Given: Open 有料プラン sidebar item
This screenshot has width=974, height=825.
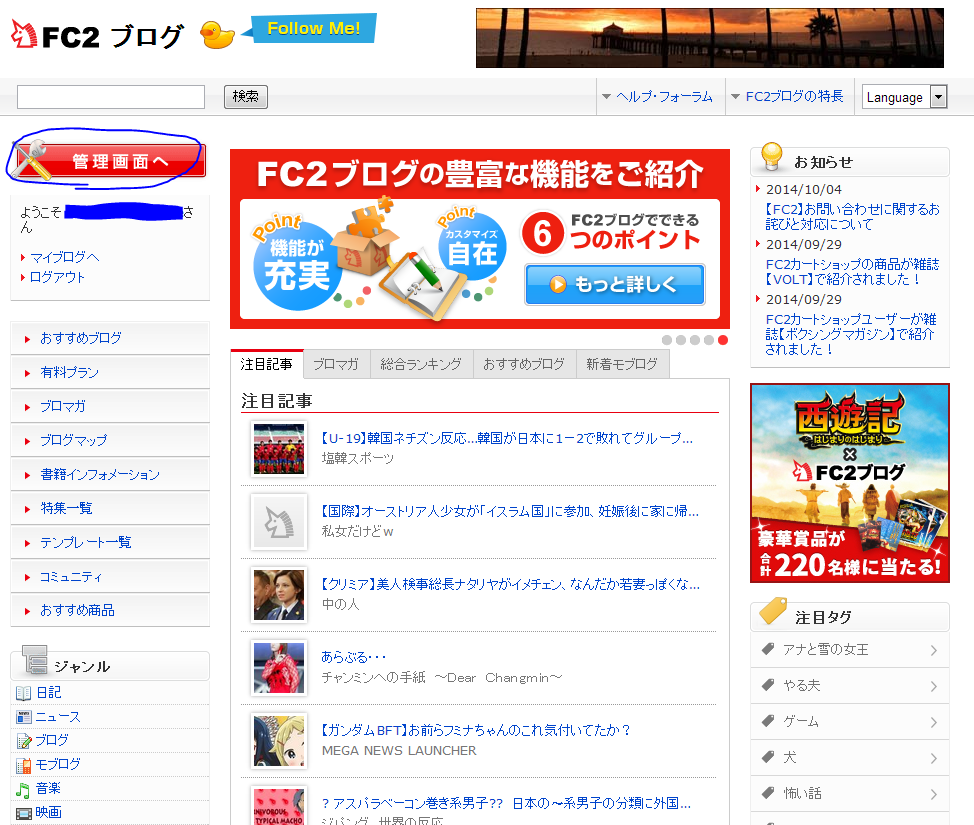Looking at the screenshot, I should tap(110, 372).
